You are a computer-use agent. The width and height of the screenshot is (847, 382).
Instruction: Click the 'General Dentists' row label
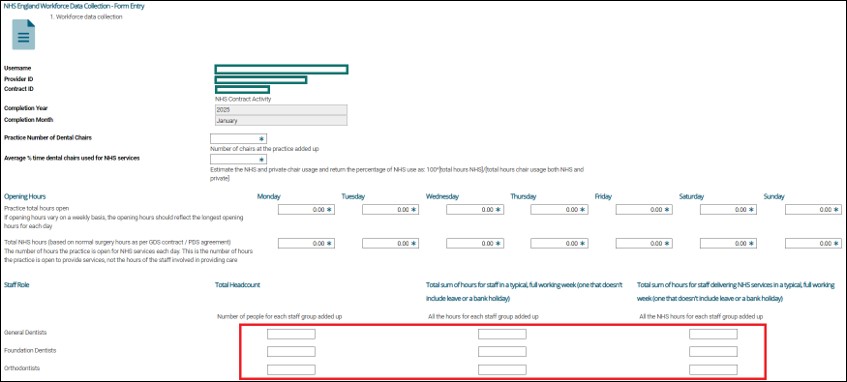tap(25, 333)
